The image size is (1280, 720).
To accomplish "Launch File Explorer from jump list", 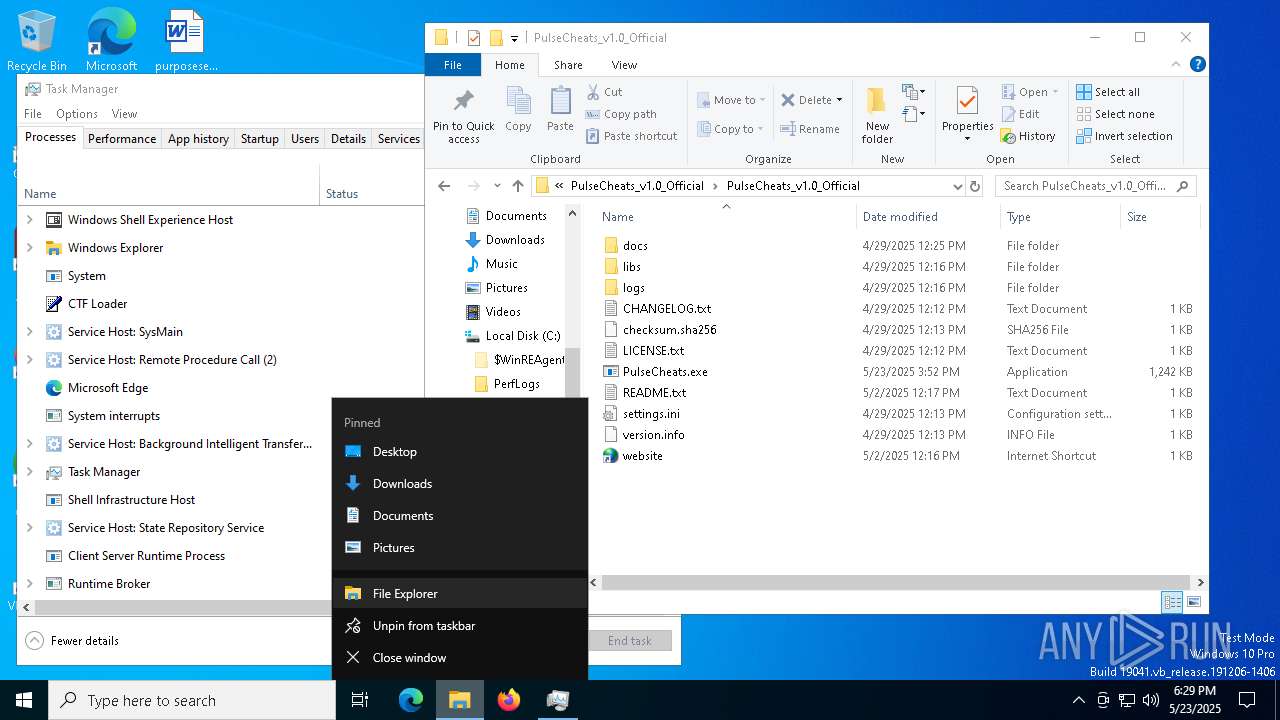I will (460, 594).
